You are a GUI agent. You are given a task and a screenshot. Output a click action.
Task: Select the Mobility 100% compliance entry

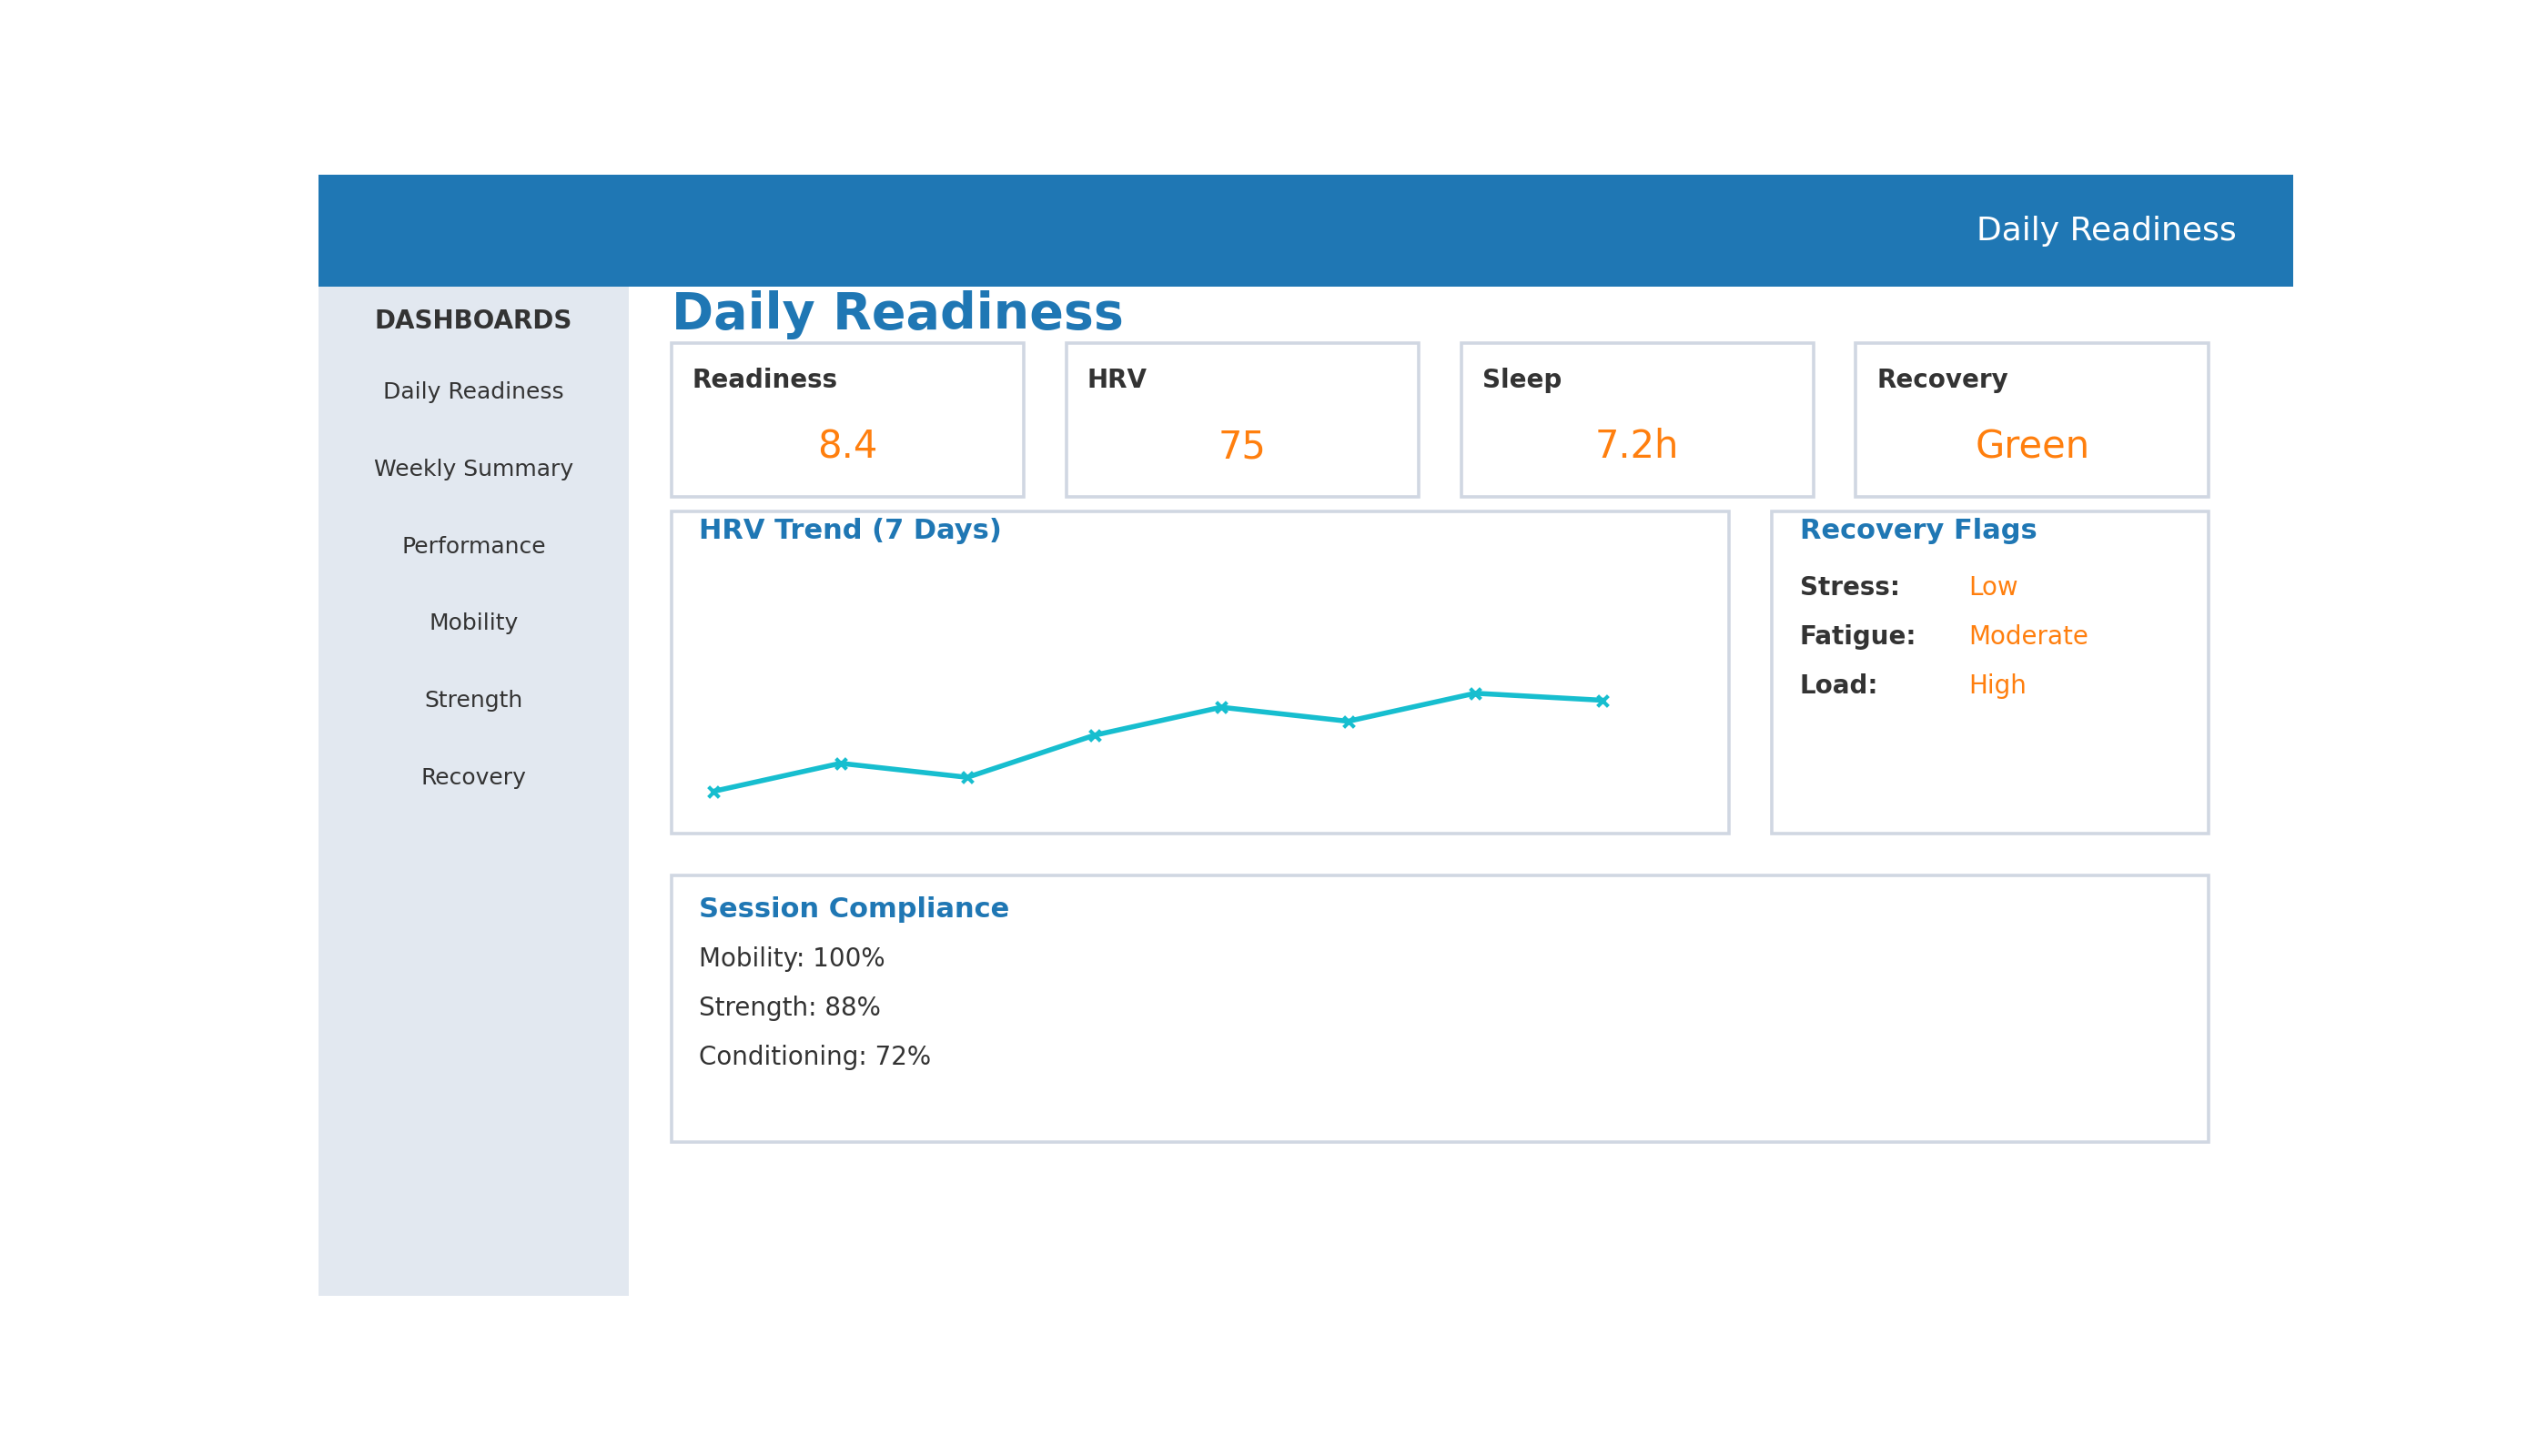[791, 957]
